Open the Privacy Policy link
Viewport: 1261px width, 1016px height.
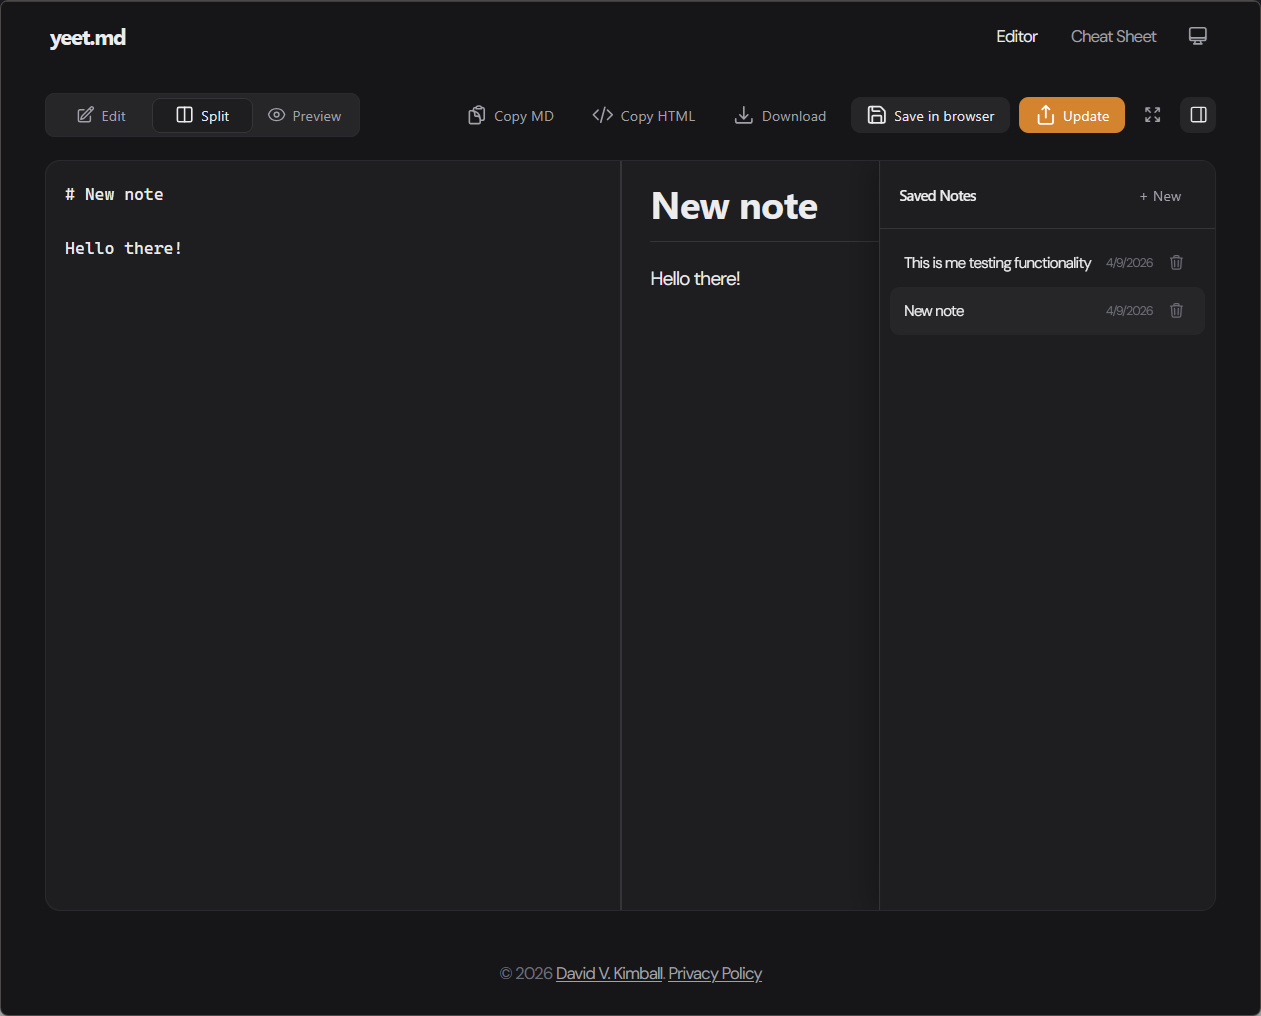pyautogui.click(x=715, y=973)
